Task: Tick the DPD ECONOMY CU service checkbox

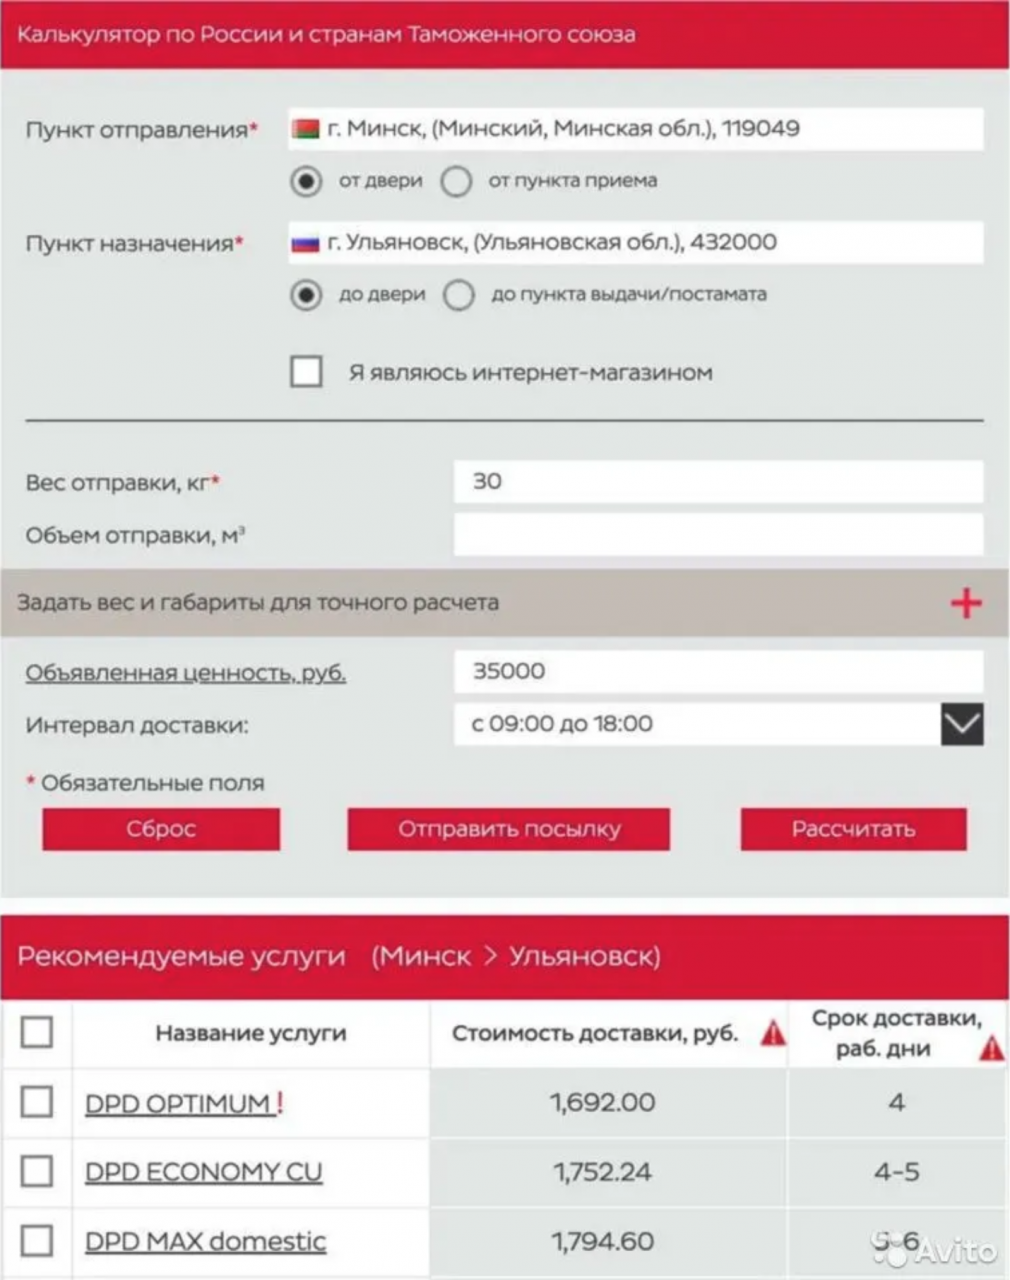Action: pos(37,1171)
